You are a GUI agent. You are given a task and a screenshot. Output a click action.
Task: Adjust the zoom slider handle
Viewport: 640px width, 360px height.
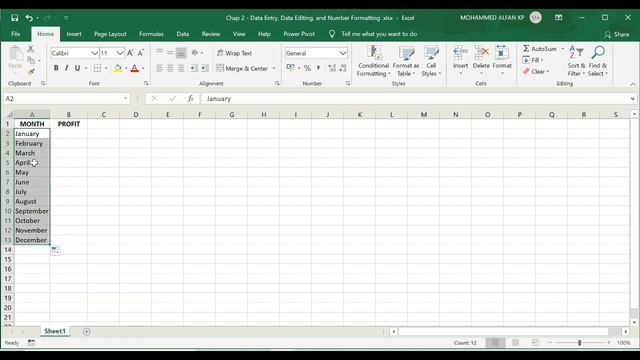click(579, 343)
